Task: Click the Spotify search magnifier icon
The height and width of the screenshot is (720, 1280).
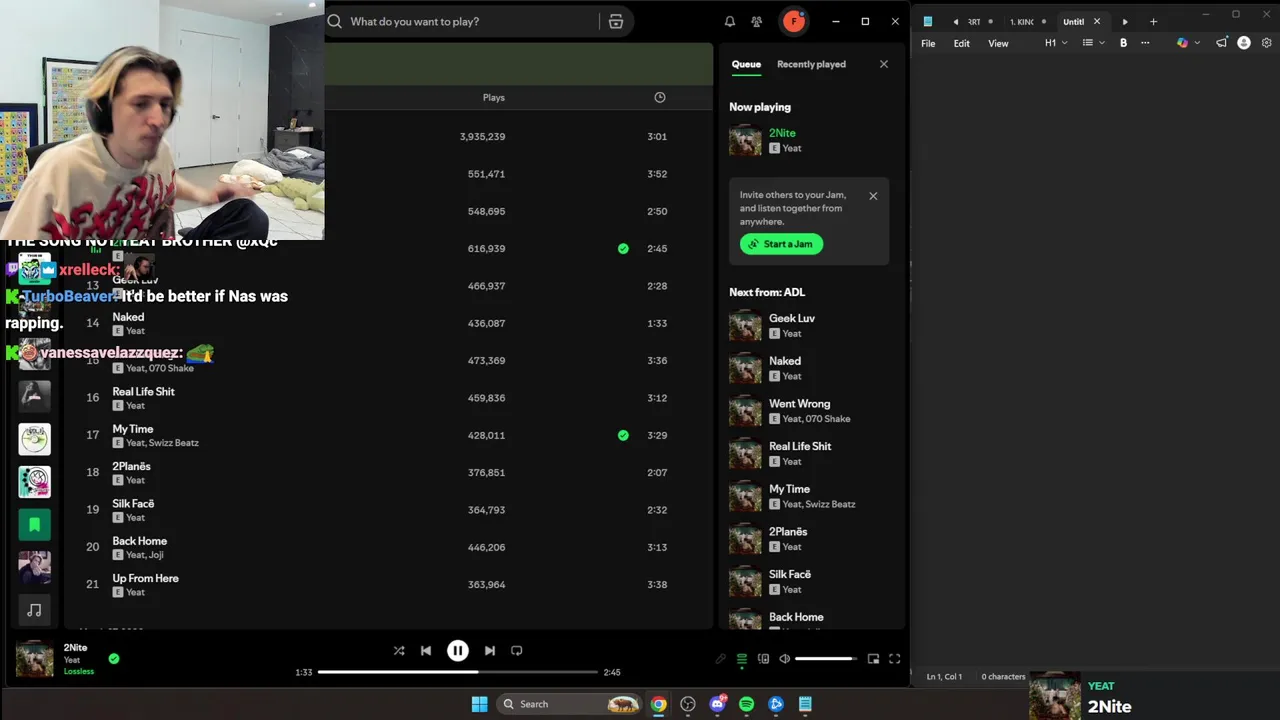Action: (x=335, y=21)
